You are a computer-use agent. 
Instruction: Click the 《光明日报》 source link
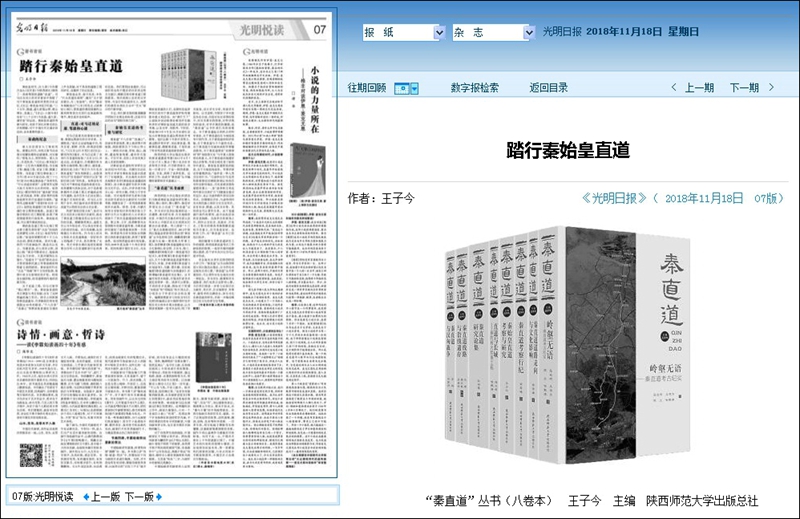pos(614,199)
